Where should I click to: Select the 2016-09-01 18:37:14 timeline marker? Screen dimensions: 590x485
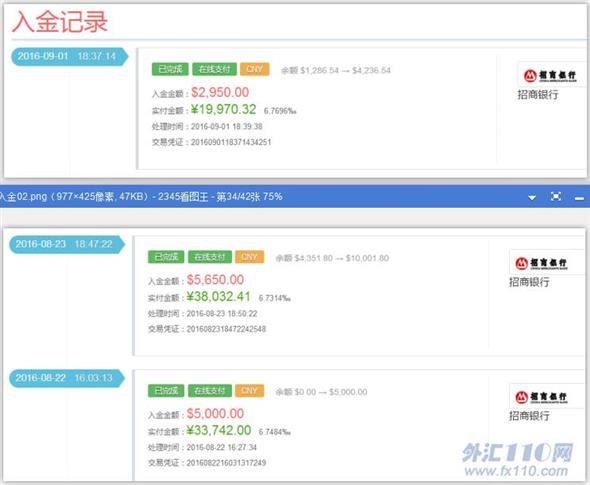[x=69, y=56]
